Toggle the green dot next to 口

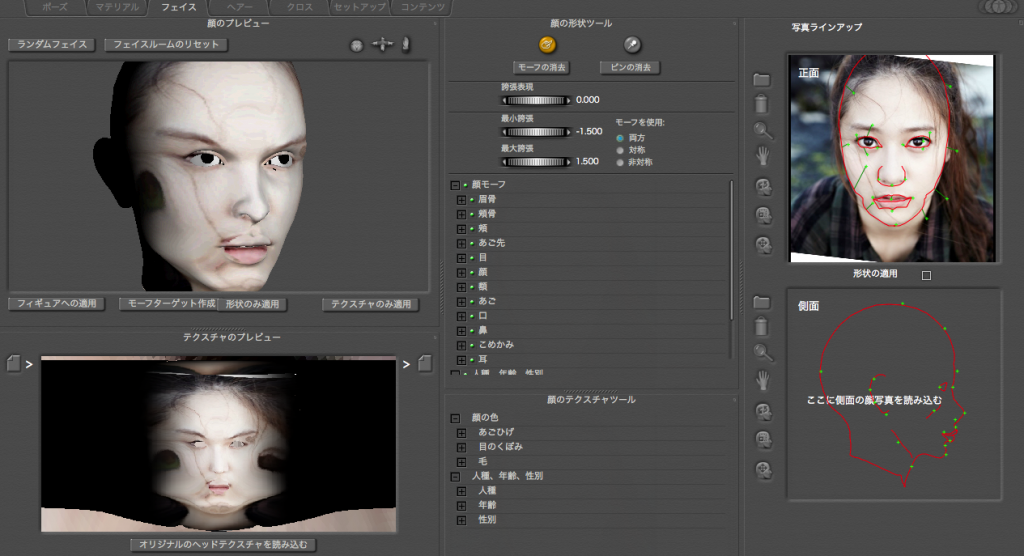pos(472,316)
